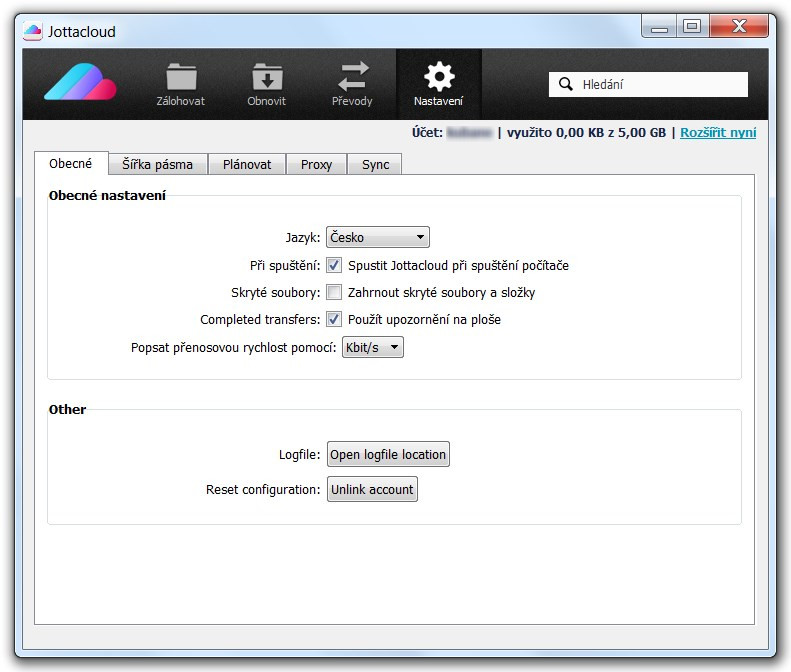Screen dimensions: 791x672
Task: Click the Completed transfers: label
Action: tap(260, 320)
